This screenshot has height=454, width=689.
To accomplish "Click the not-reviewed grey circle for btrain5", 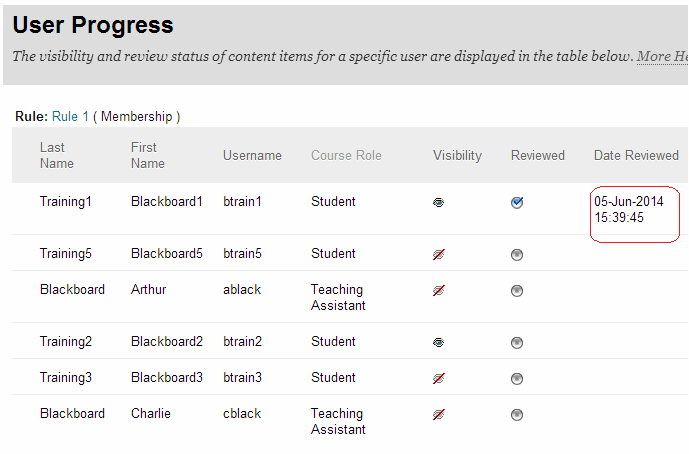I will (517, 254).
